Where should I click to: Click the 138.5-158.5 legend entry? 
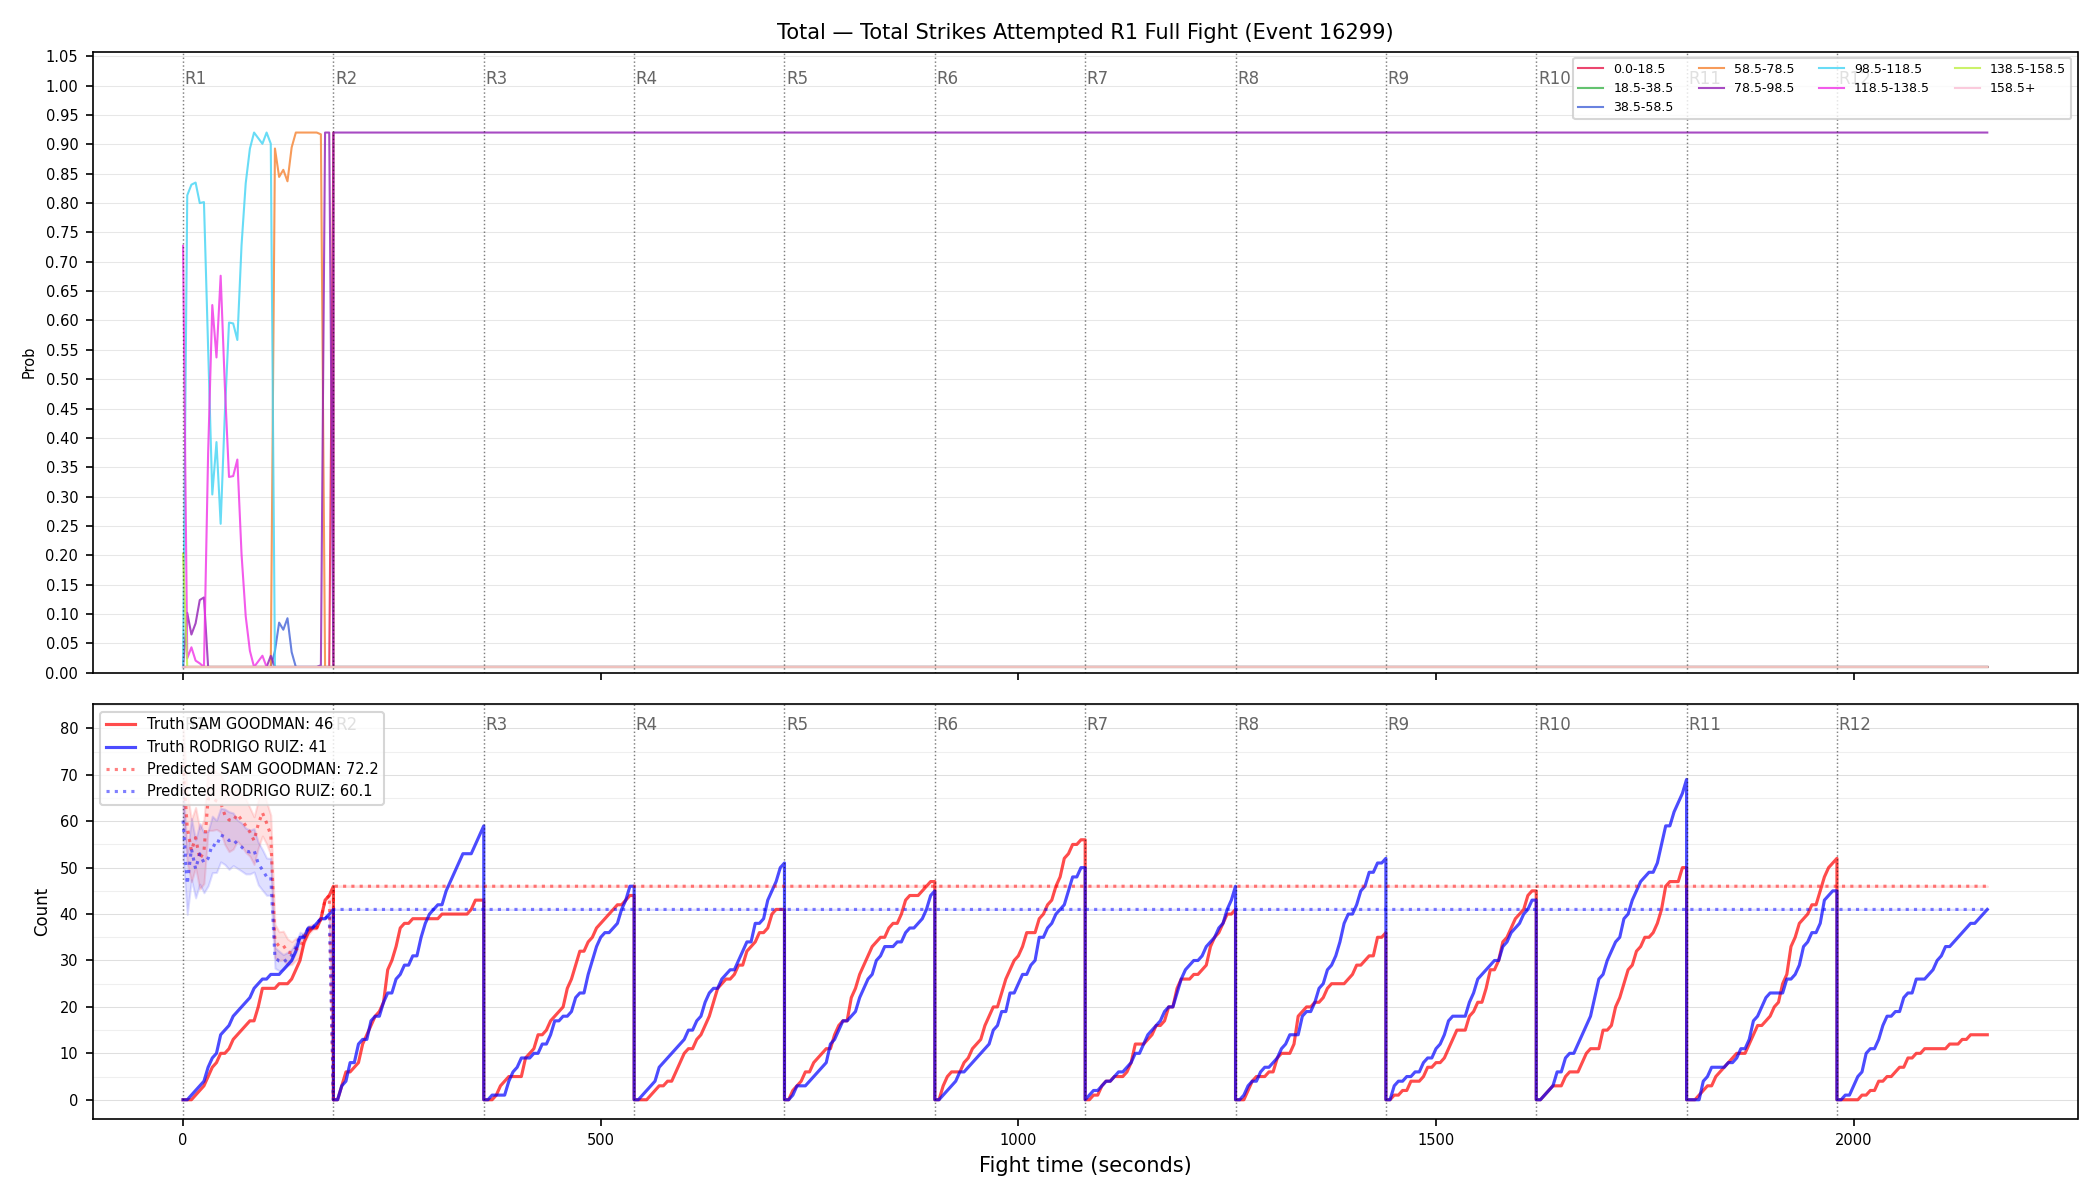[x=2009, y=69]
